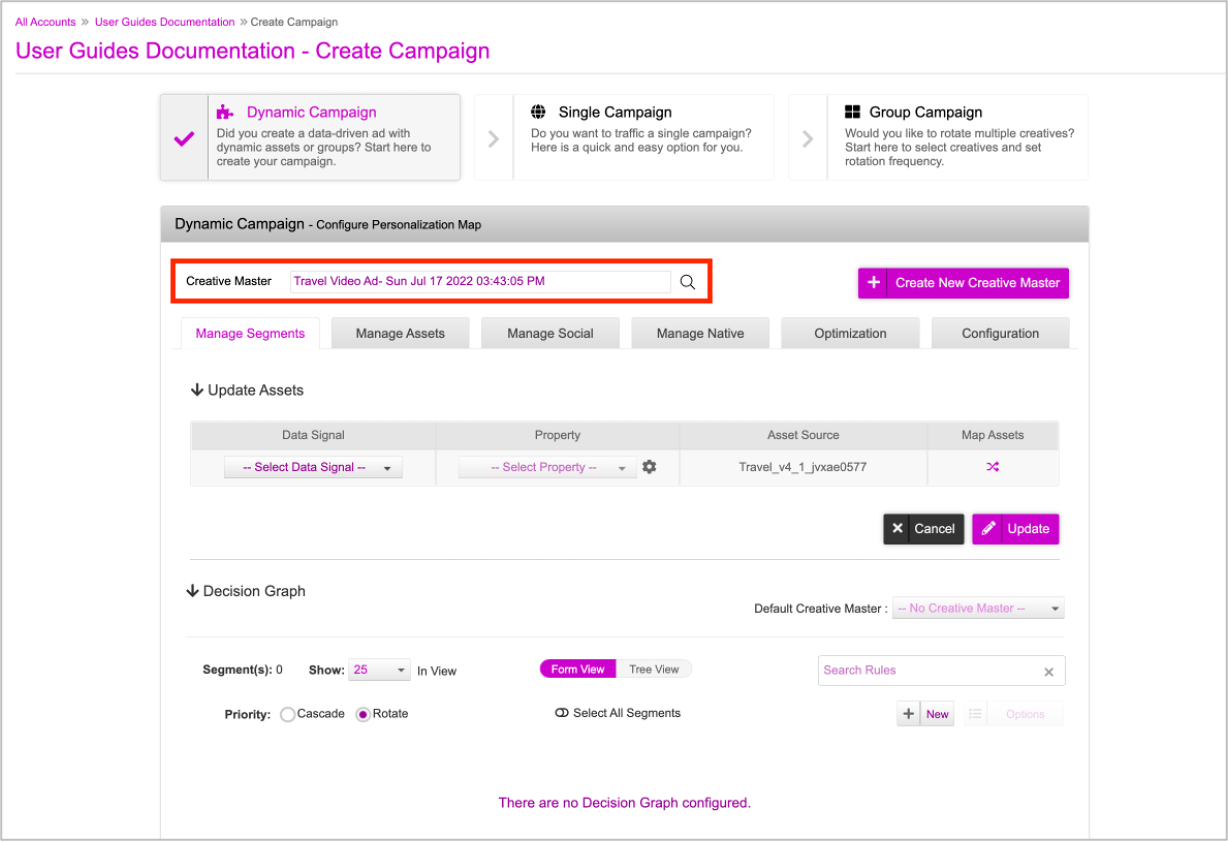Click the Asset Source column header

point(804,435)
